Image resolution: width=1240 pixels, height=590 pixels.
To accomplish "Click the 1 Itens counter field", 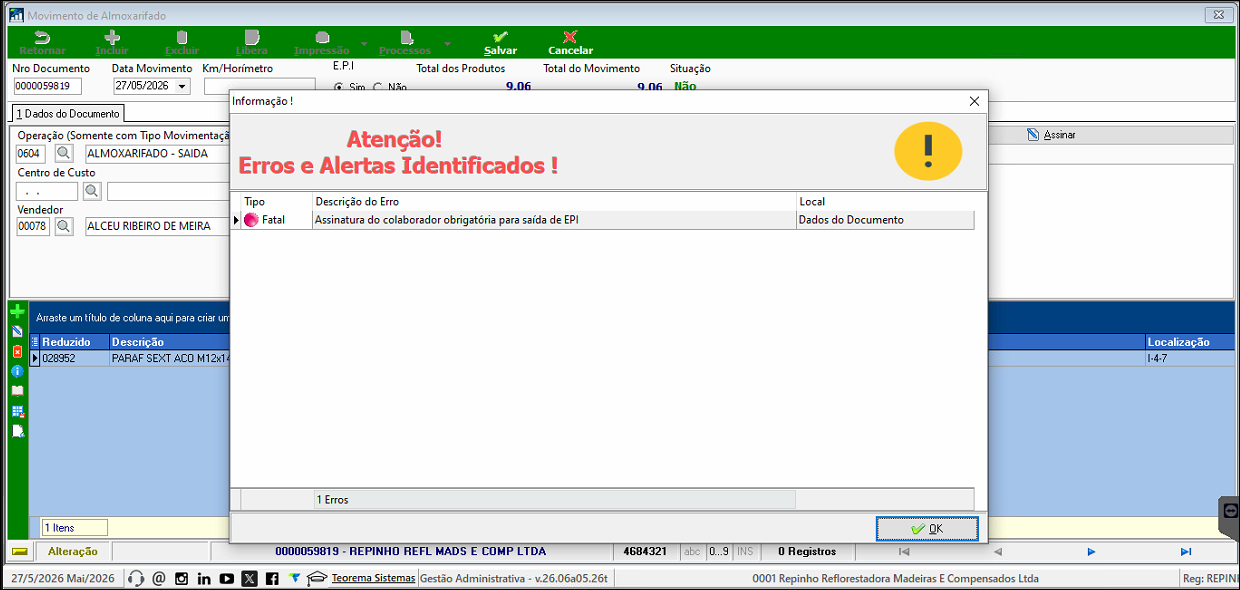I will click(x=74, y=527).
